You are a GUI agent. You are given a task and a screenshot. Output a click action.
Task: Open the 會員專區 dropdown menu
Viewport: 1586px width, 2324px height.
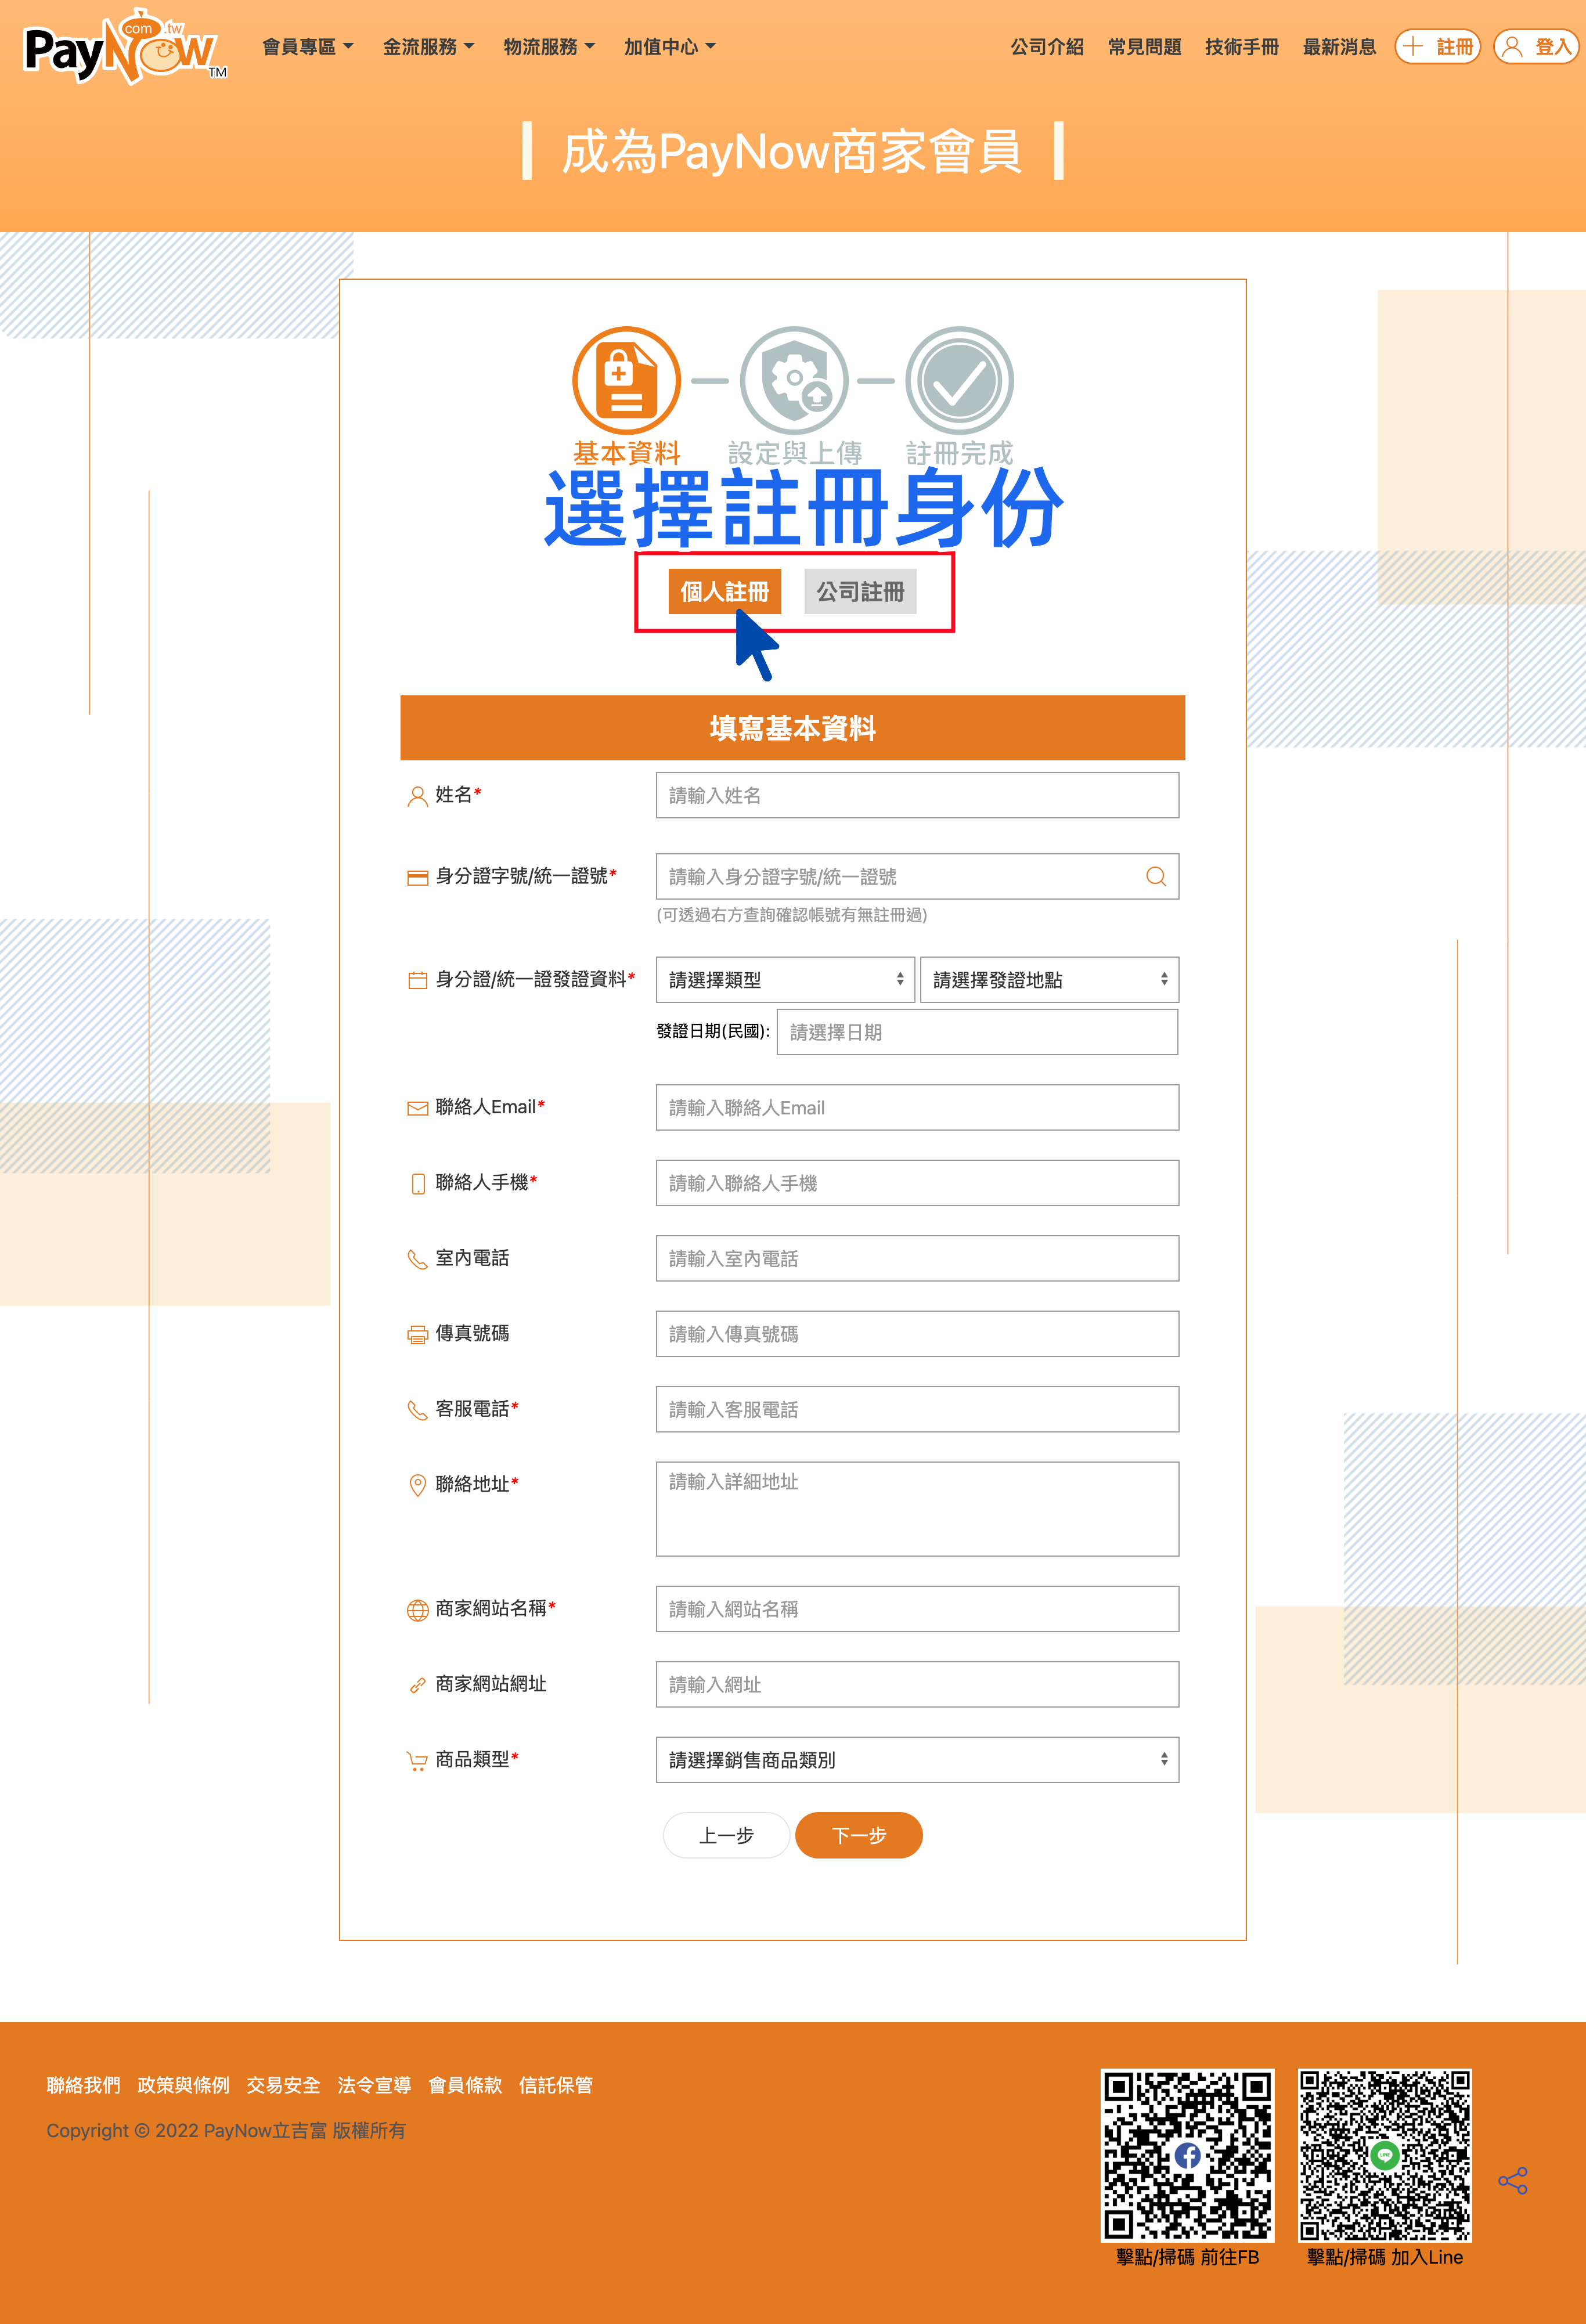[x=308, y=46]
